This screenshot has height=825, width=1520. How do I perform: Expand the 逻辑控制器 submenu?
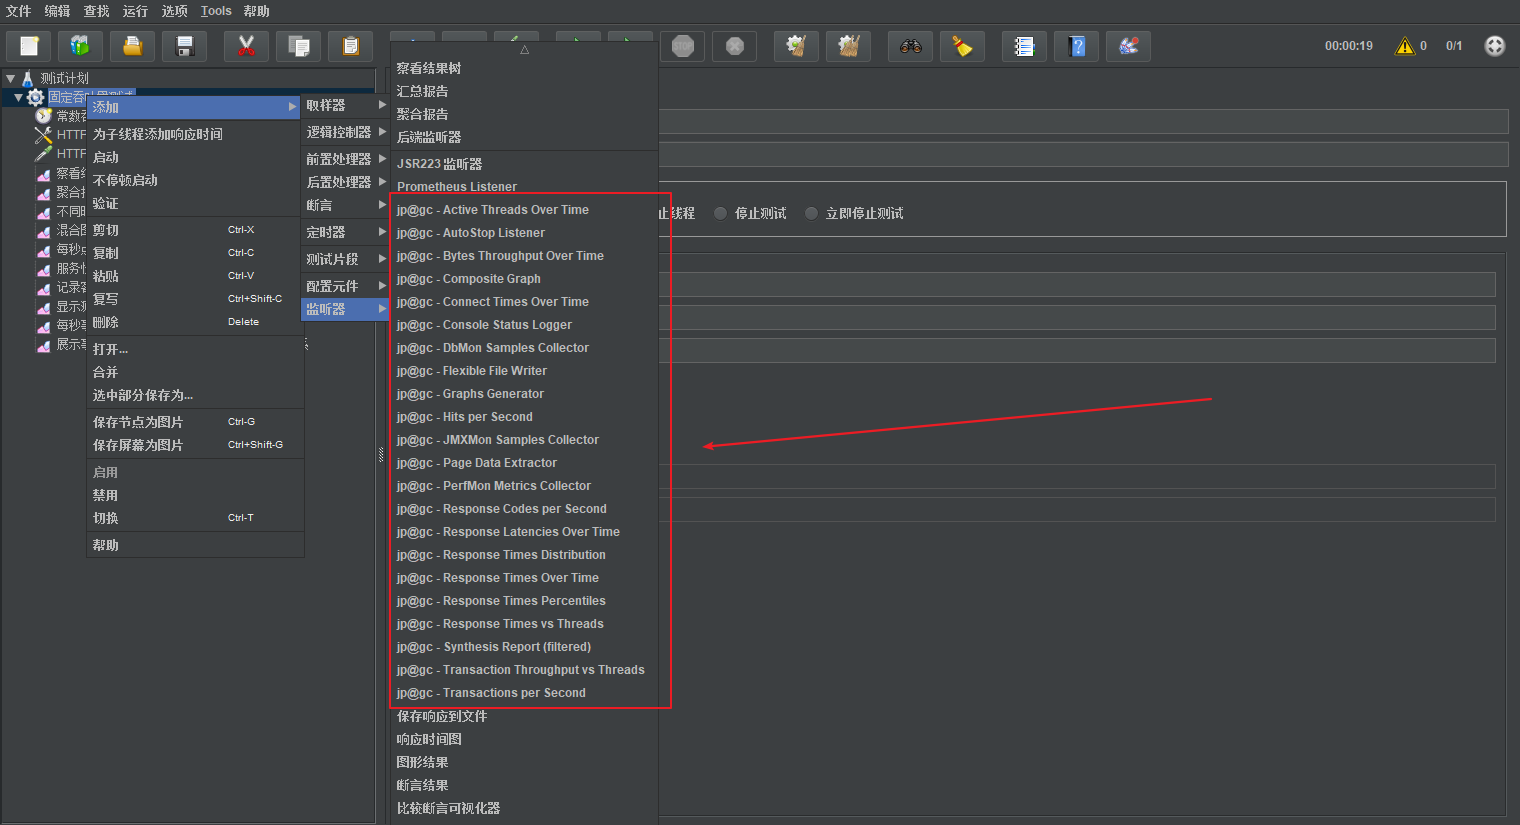(x=345, y=132)
